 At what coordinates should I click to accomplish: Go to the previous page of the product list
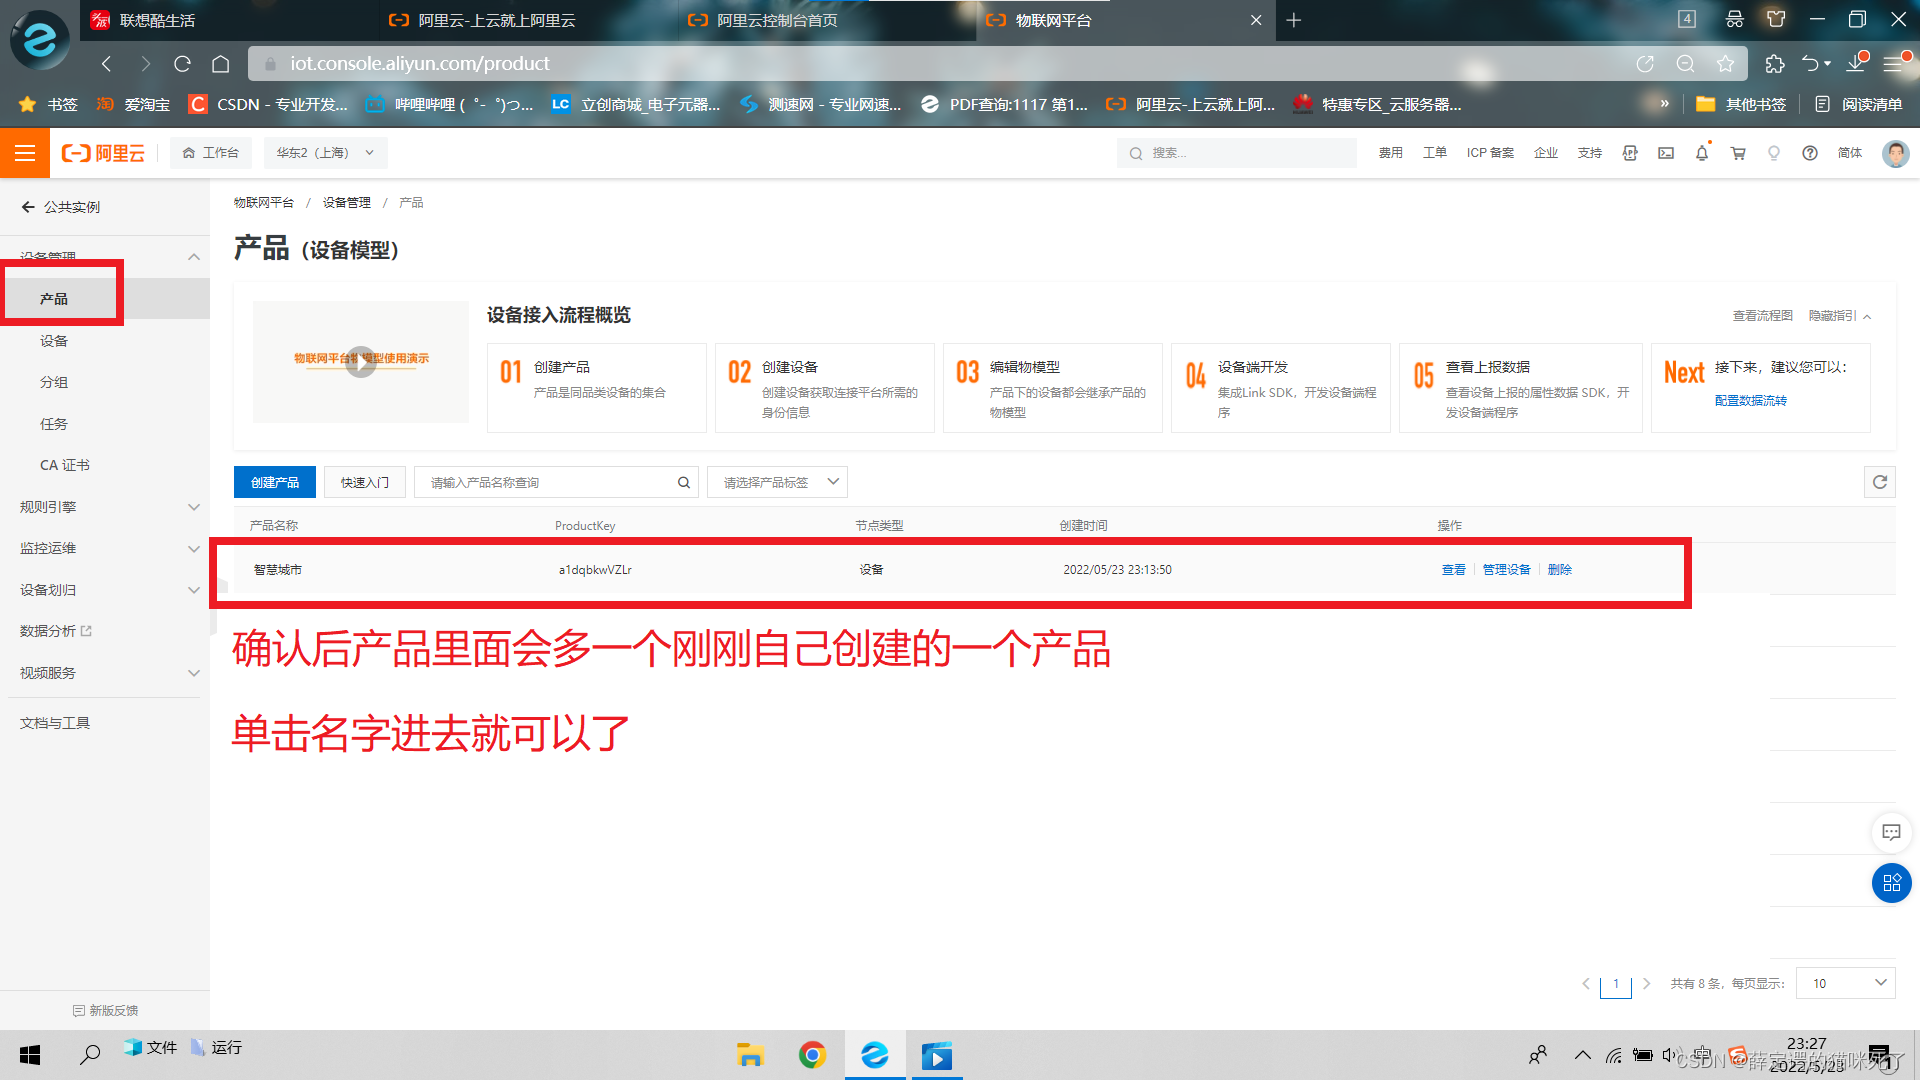(1586, 984)
